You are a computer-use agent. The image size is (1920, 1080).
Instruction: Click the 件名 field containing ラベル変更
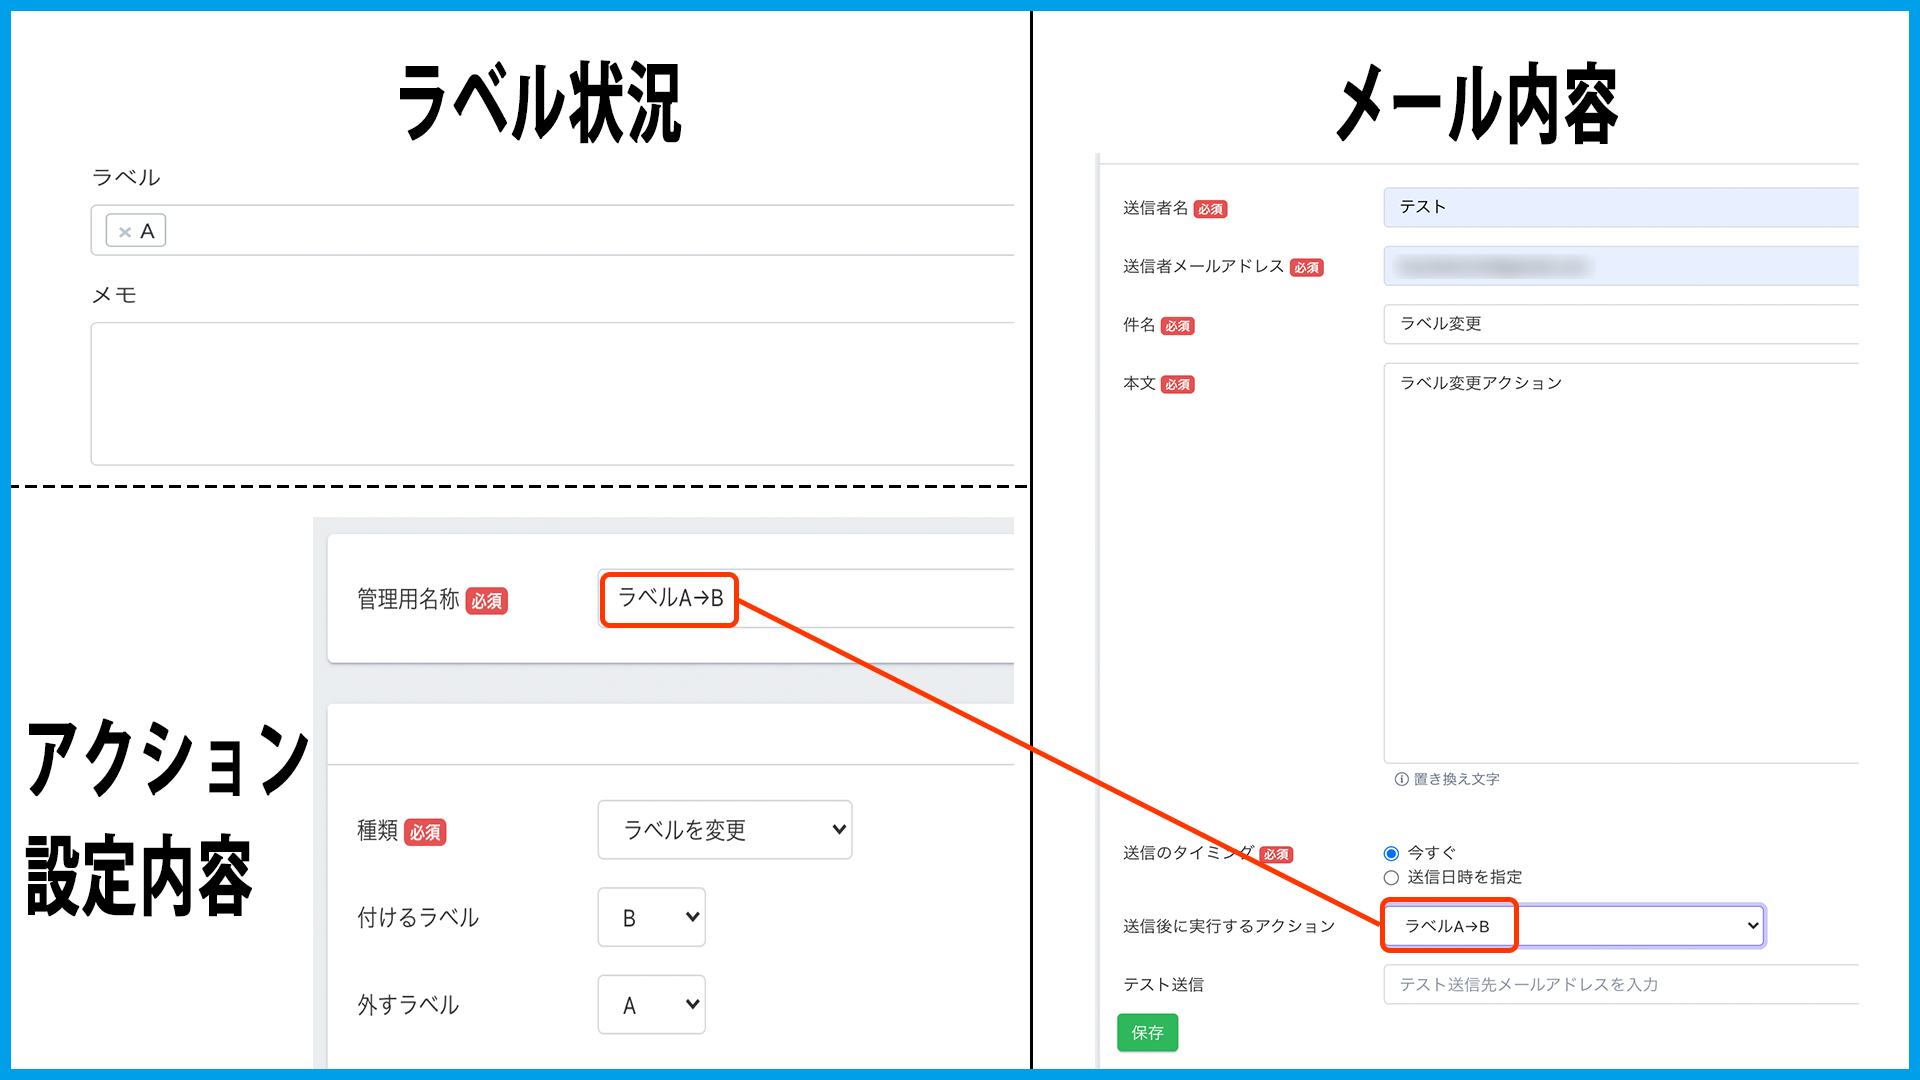(1620, 324)
